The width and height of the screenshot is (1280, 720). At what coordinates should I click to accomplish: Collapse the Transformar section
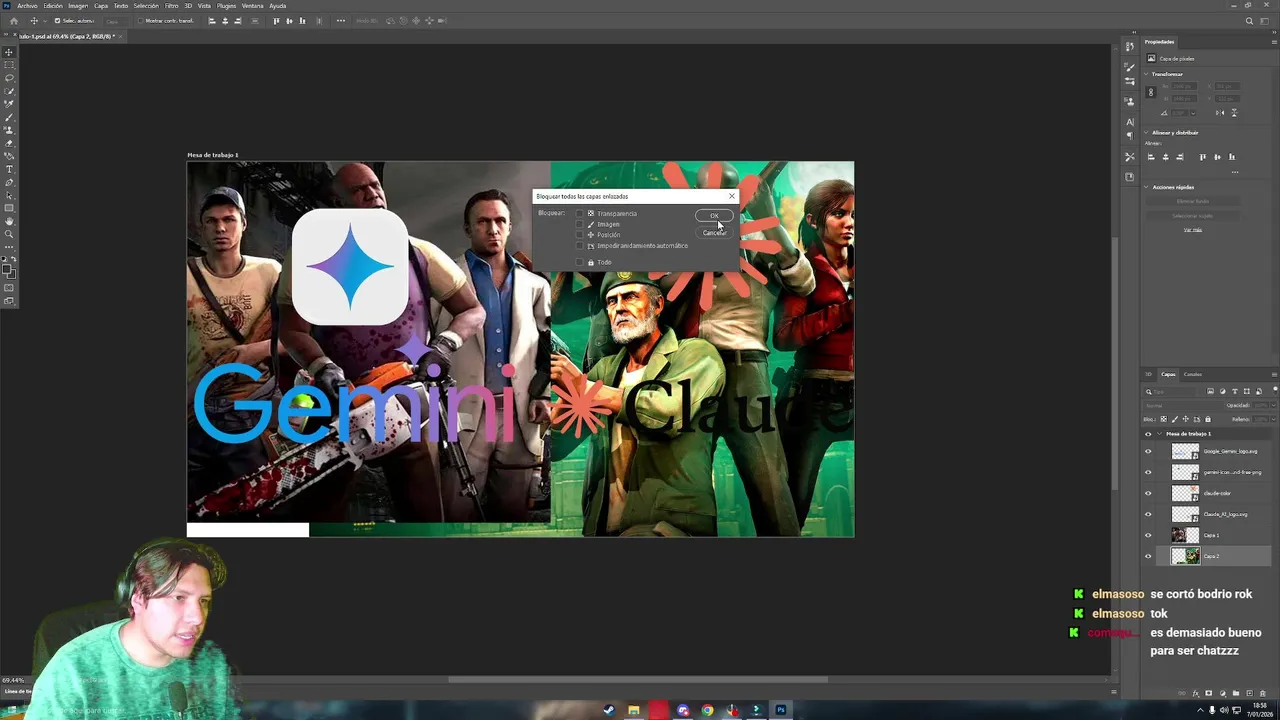[x=1147, y=74]
